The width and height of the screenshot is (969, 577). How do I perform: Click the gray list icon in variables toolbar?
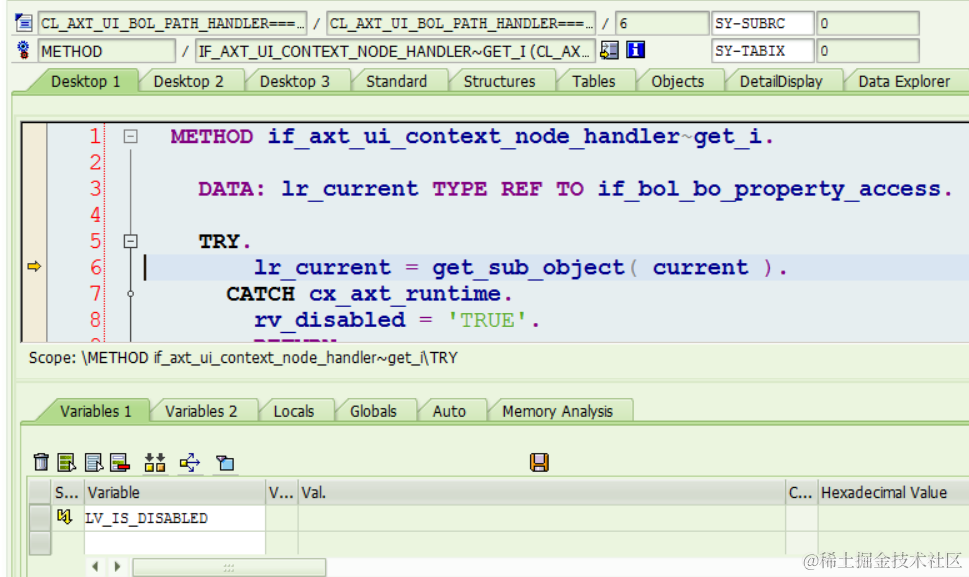tap(93, 462)
